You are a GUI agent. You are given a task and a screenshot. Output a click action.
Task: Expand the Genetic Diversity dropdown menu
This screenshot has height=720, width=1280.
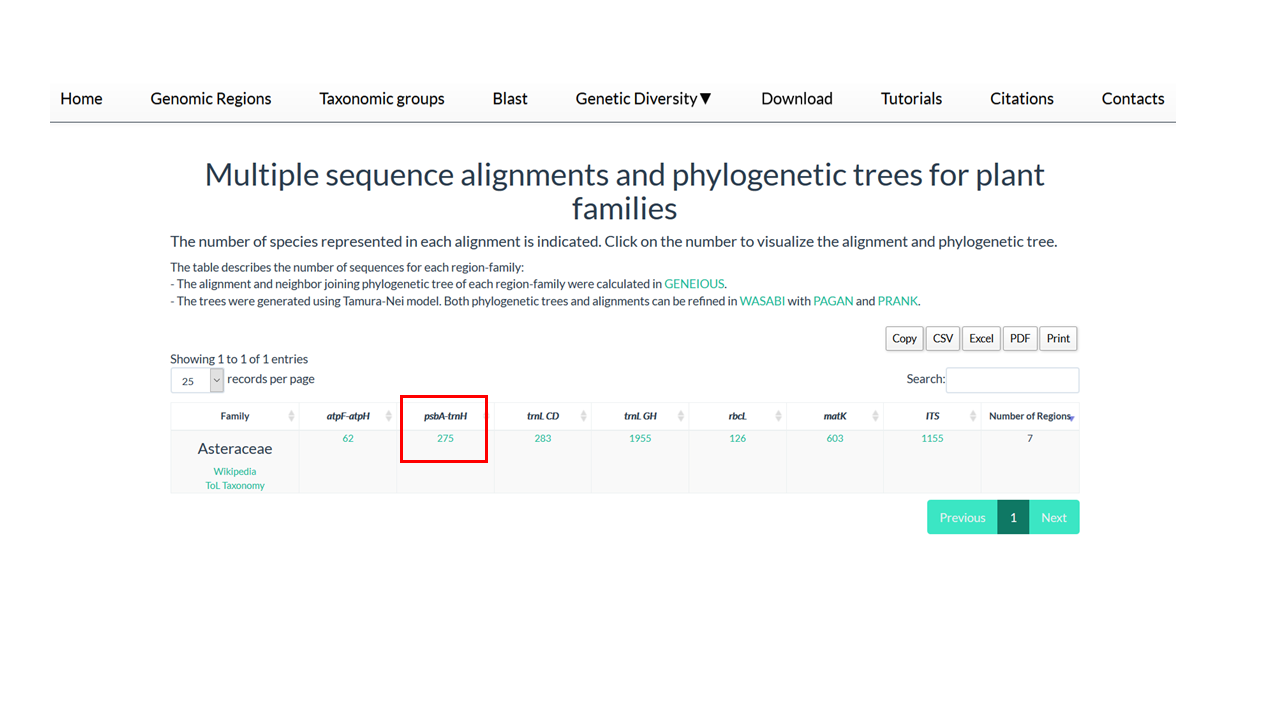click(x=644, y=98)
